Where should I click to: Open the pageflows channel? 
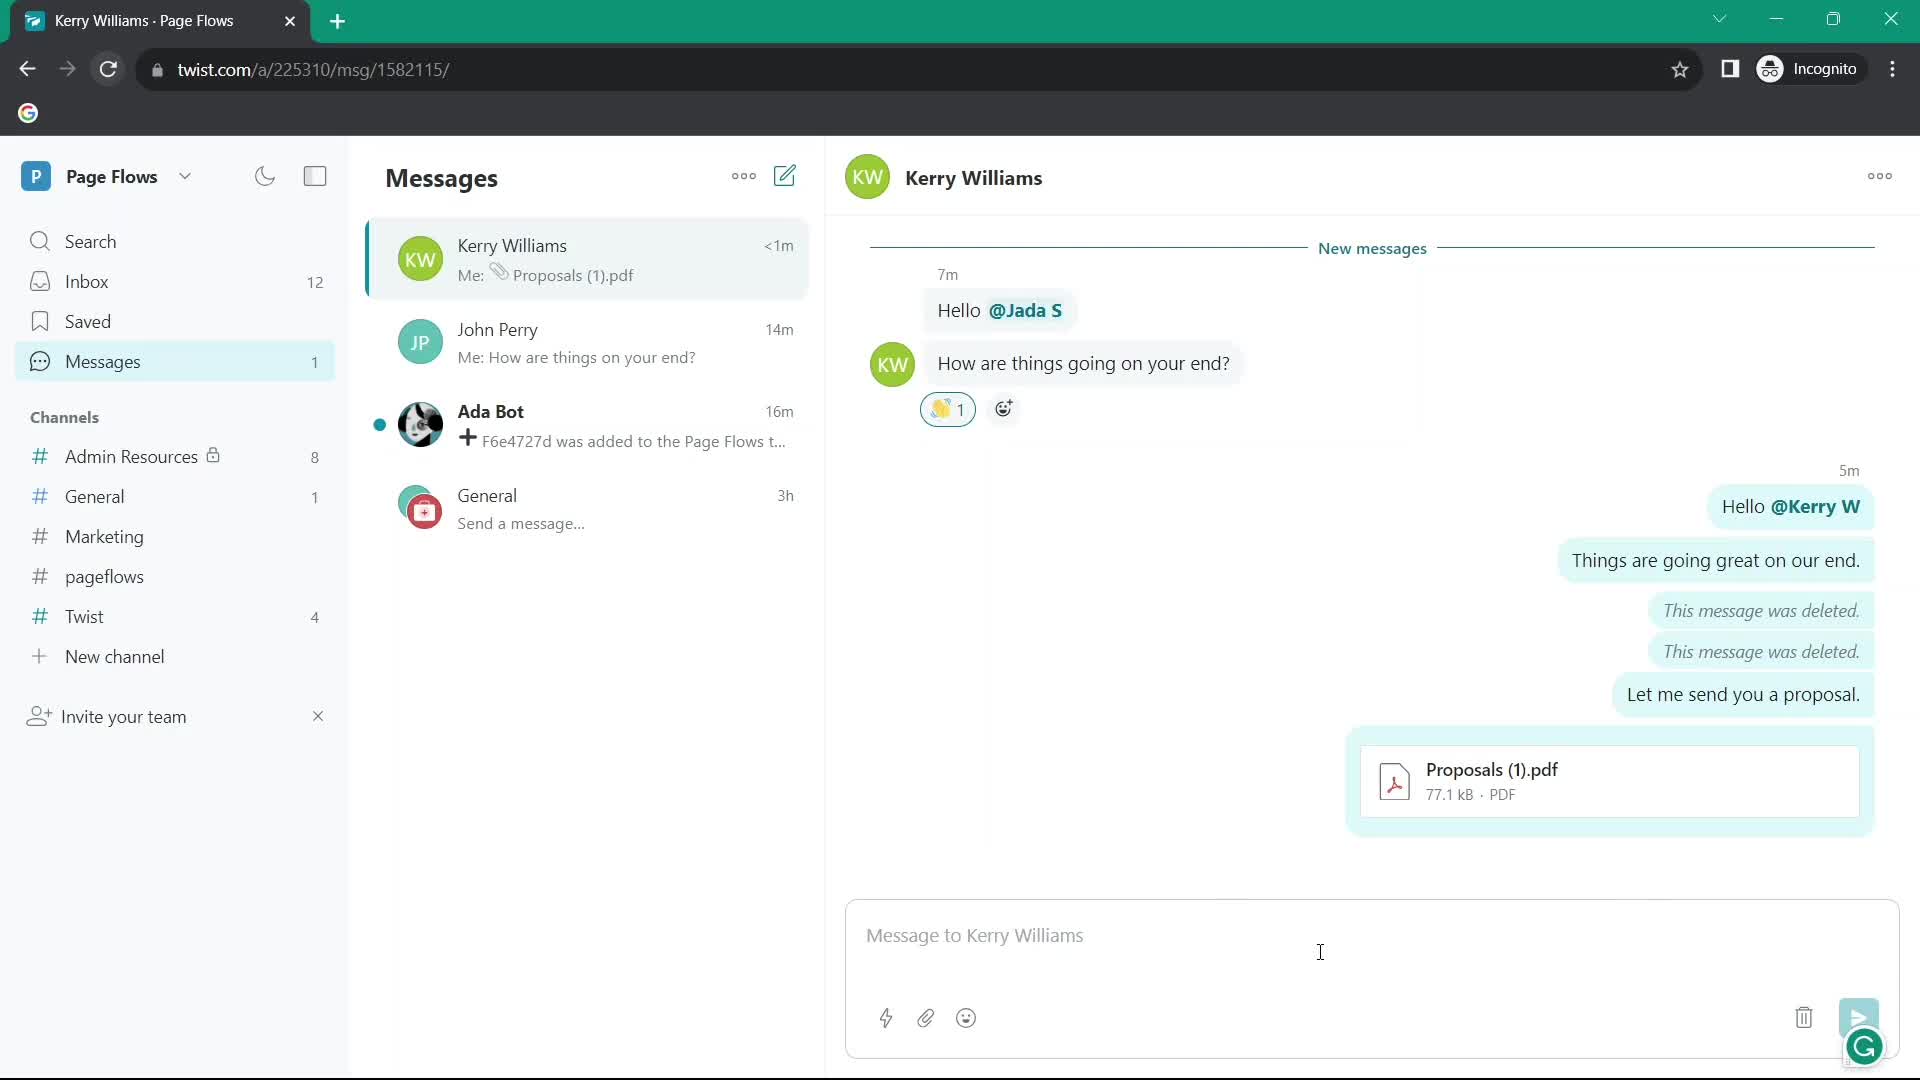point(104,576)
